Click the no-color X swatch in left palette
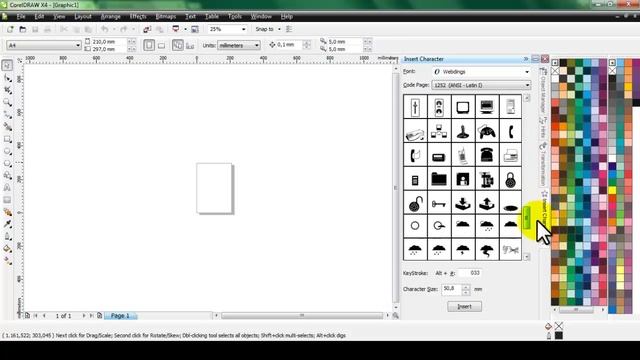The width and height of the screenshot is (640, 360). [x=555, y=71]
